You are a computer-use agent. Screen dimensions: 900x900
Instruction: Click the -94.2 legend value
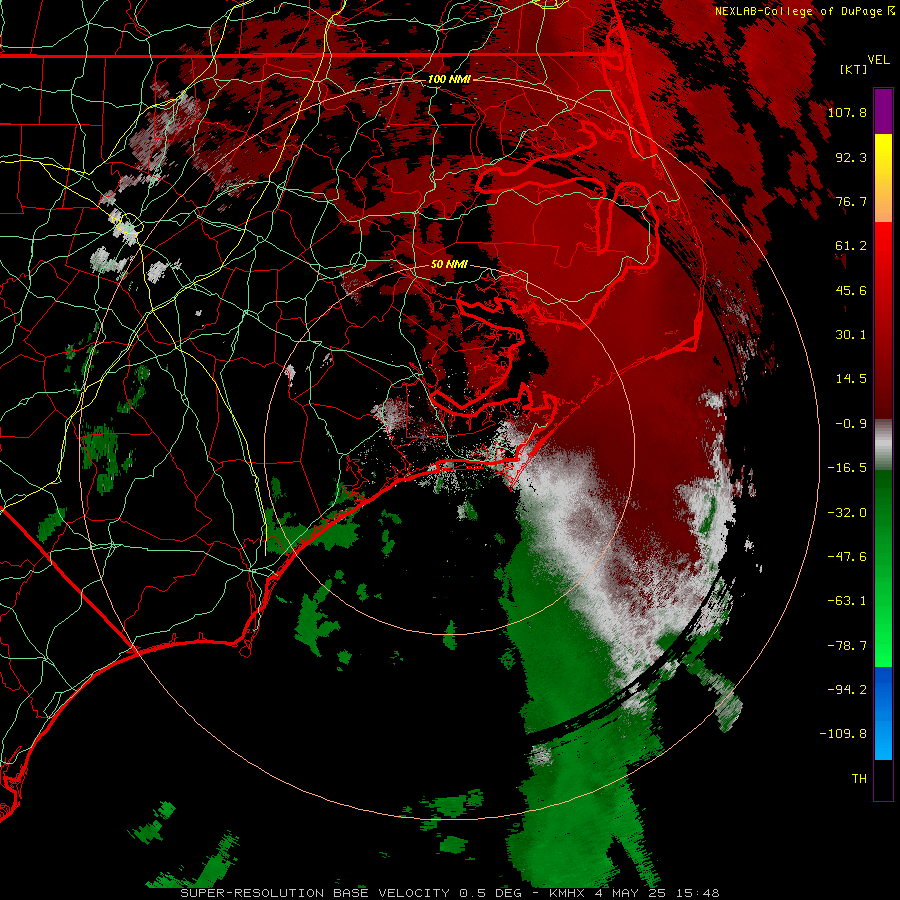click(x=847, y=690)
